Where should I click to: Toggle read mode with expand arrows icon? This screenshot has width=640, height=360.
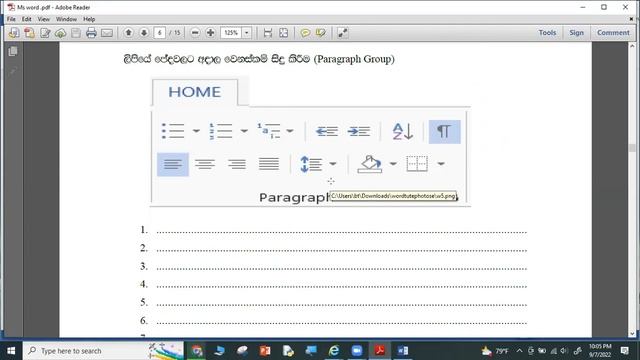pyautogui.click(x=342, y=33)
